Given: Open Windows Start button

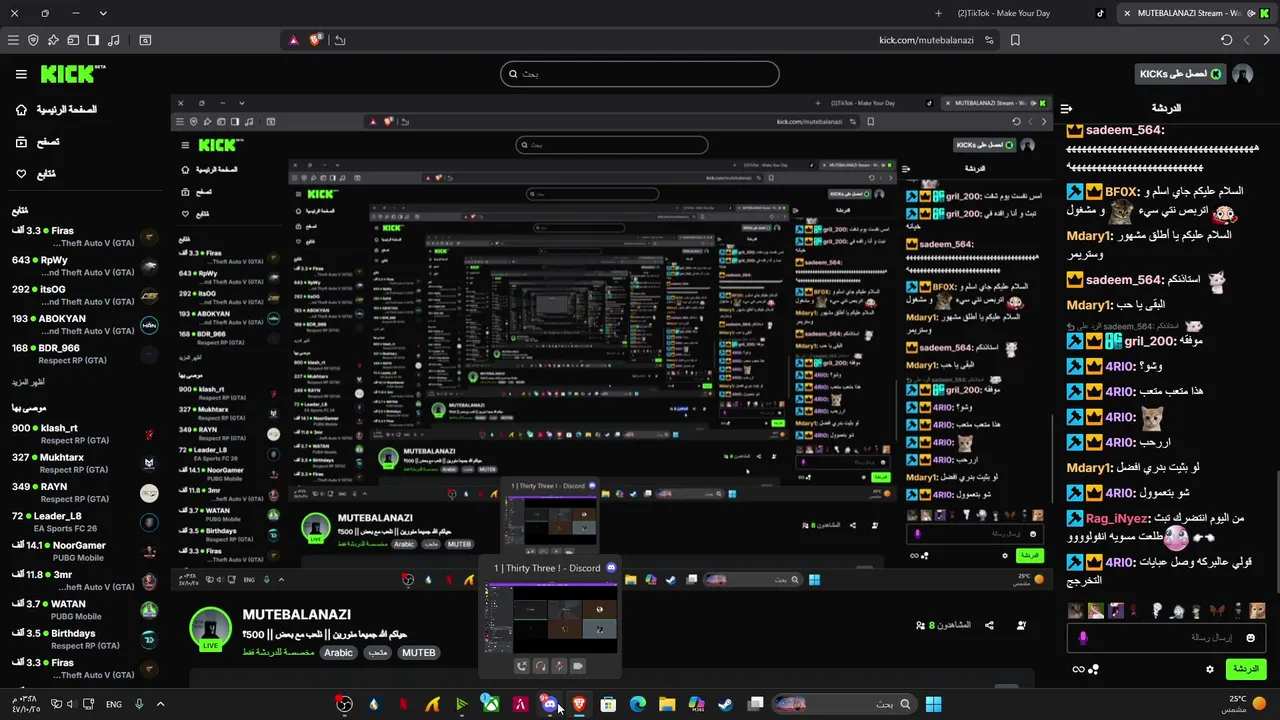Looking at the screenshot, I should click(933, 704).
